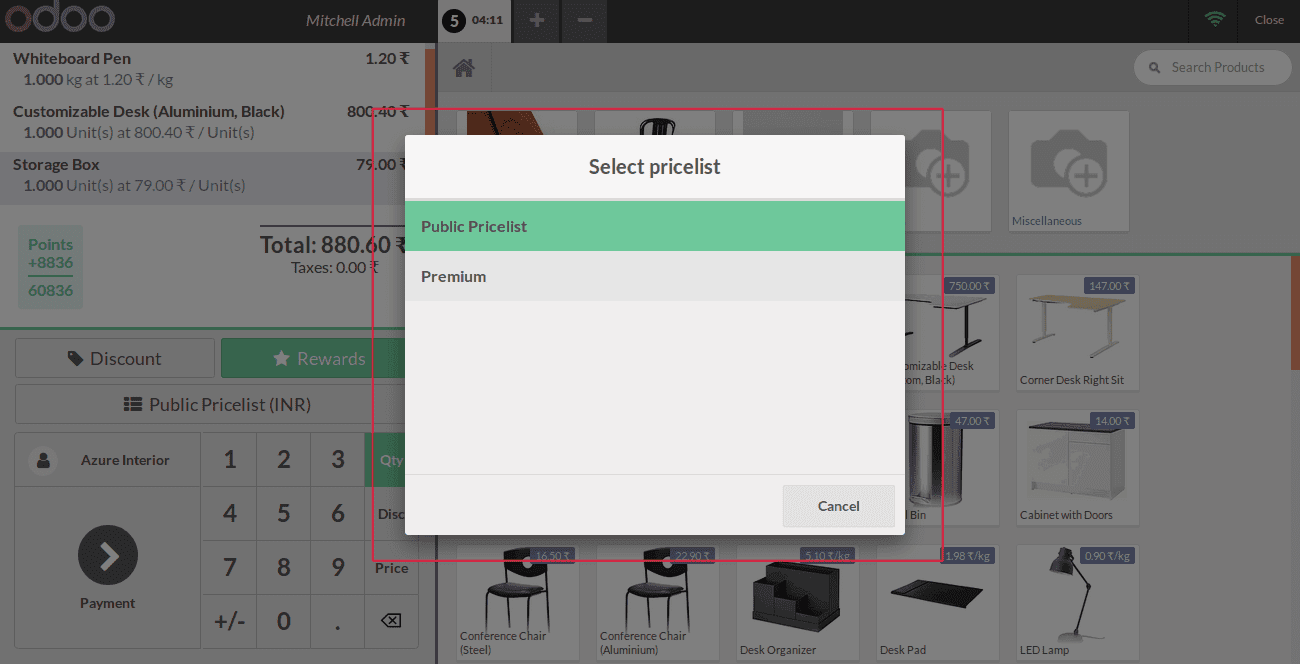Open the Search Products field
Screen dimensions: 1300x664
click(1212, 67)
